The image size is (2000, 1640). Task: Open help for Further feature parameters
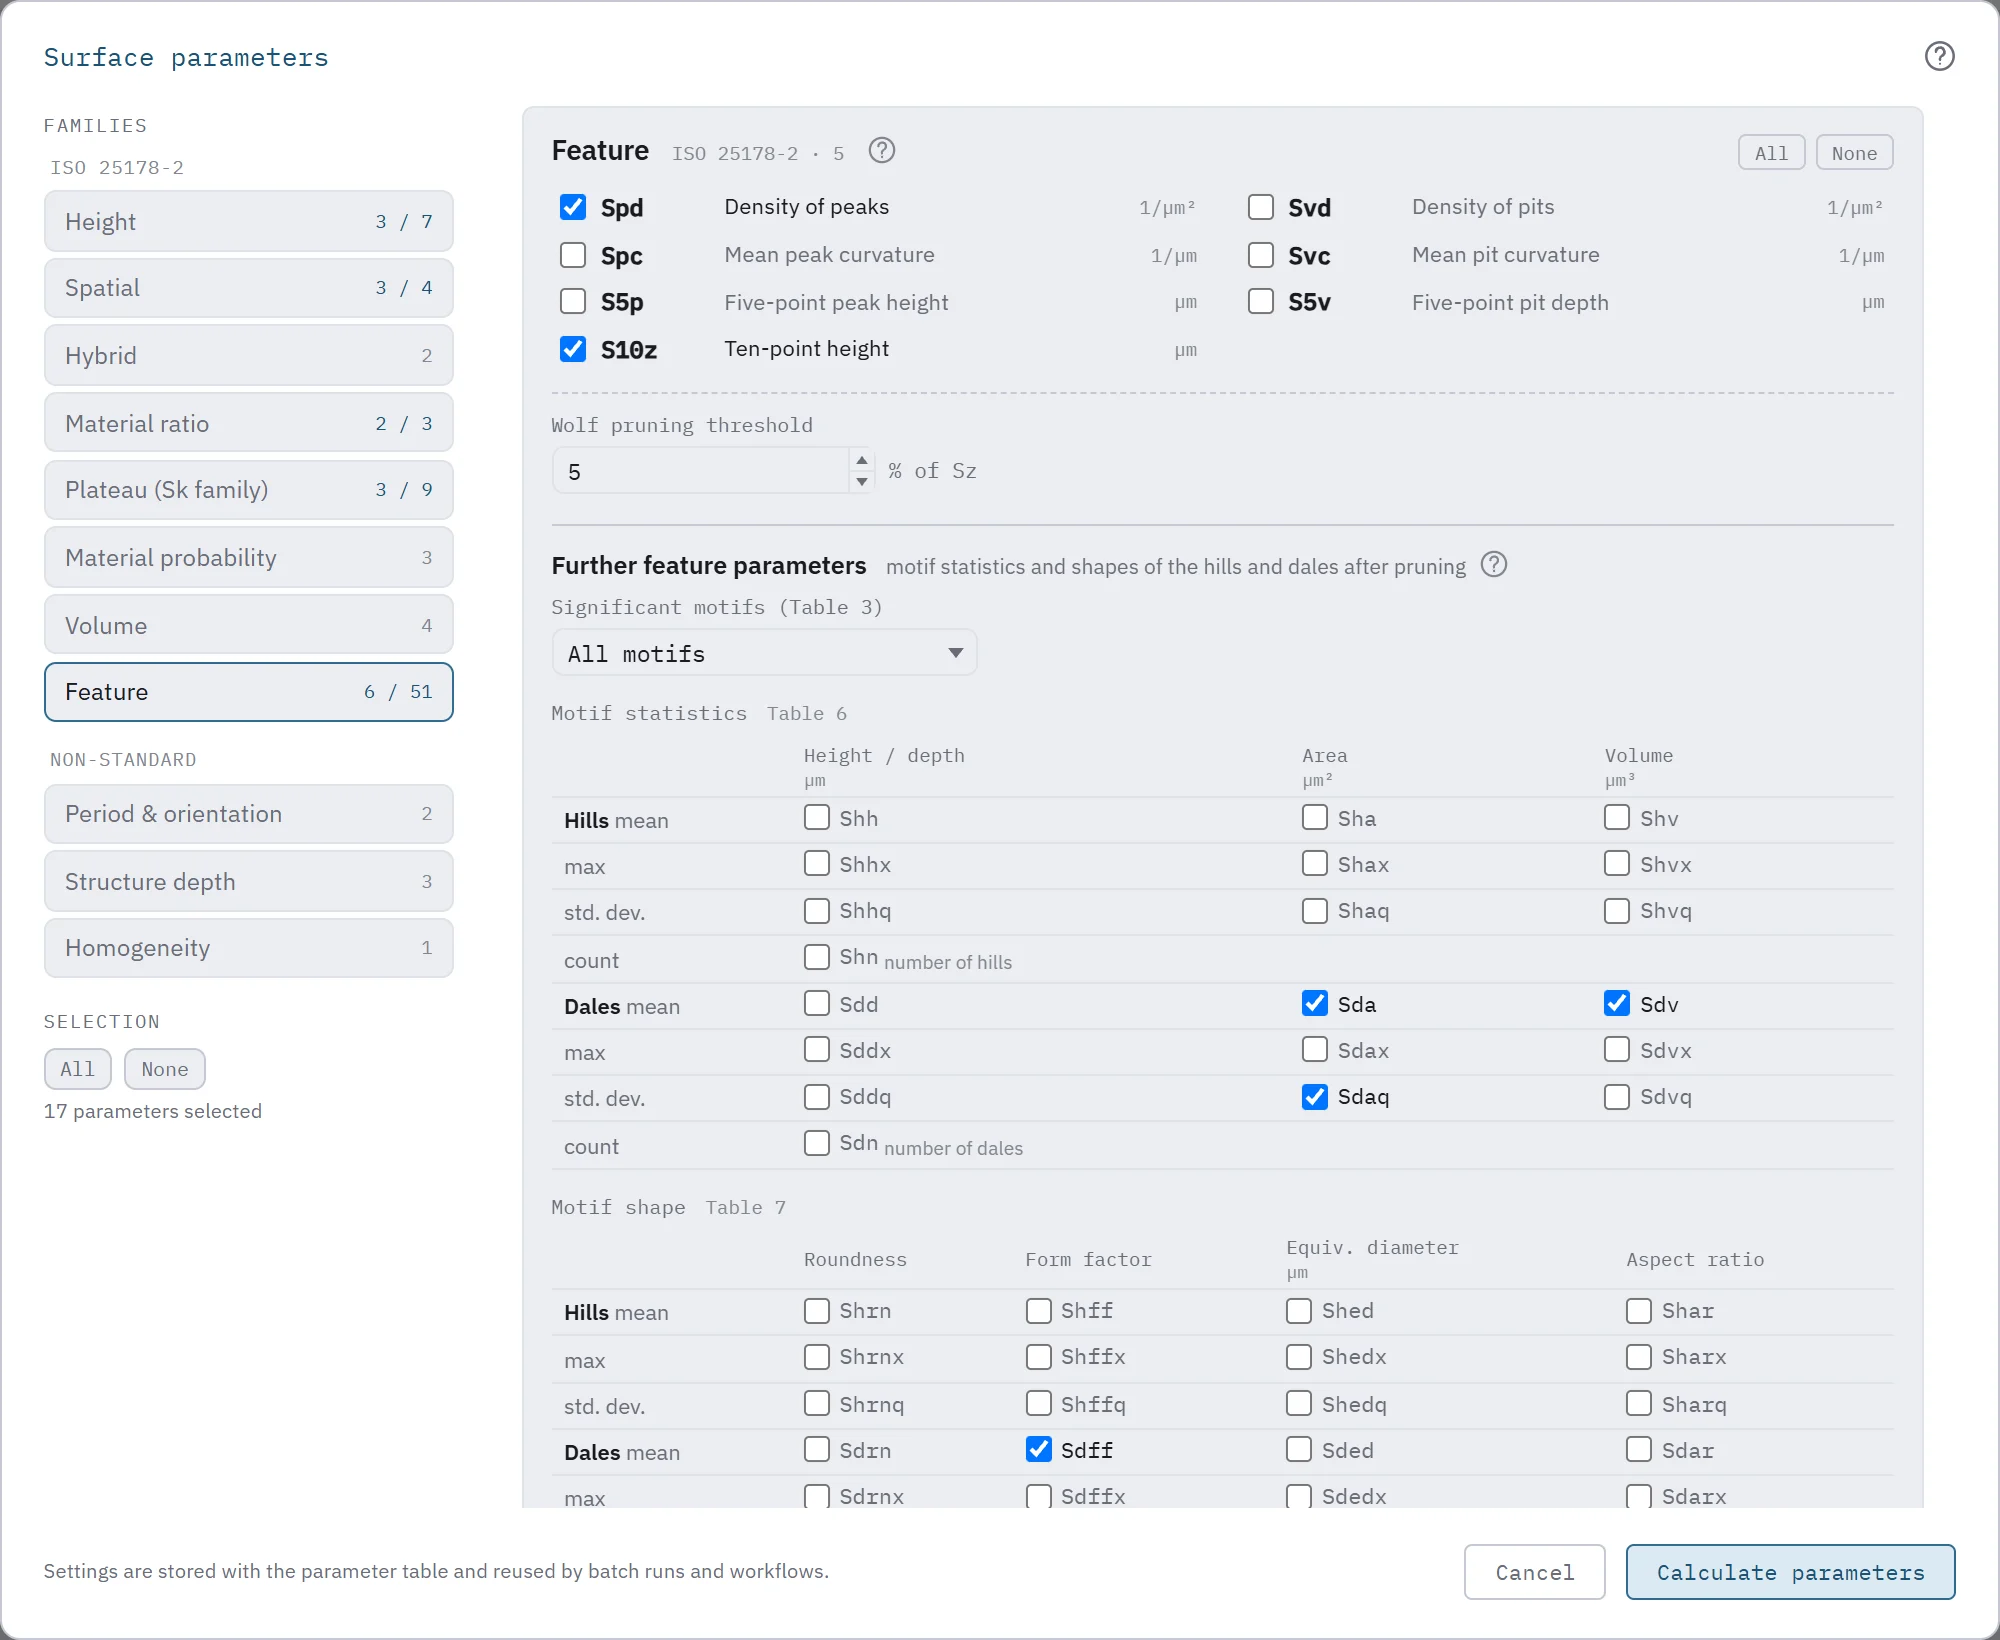(1493, 565)
